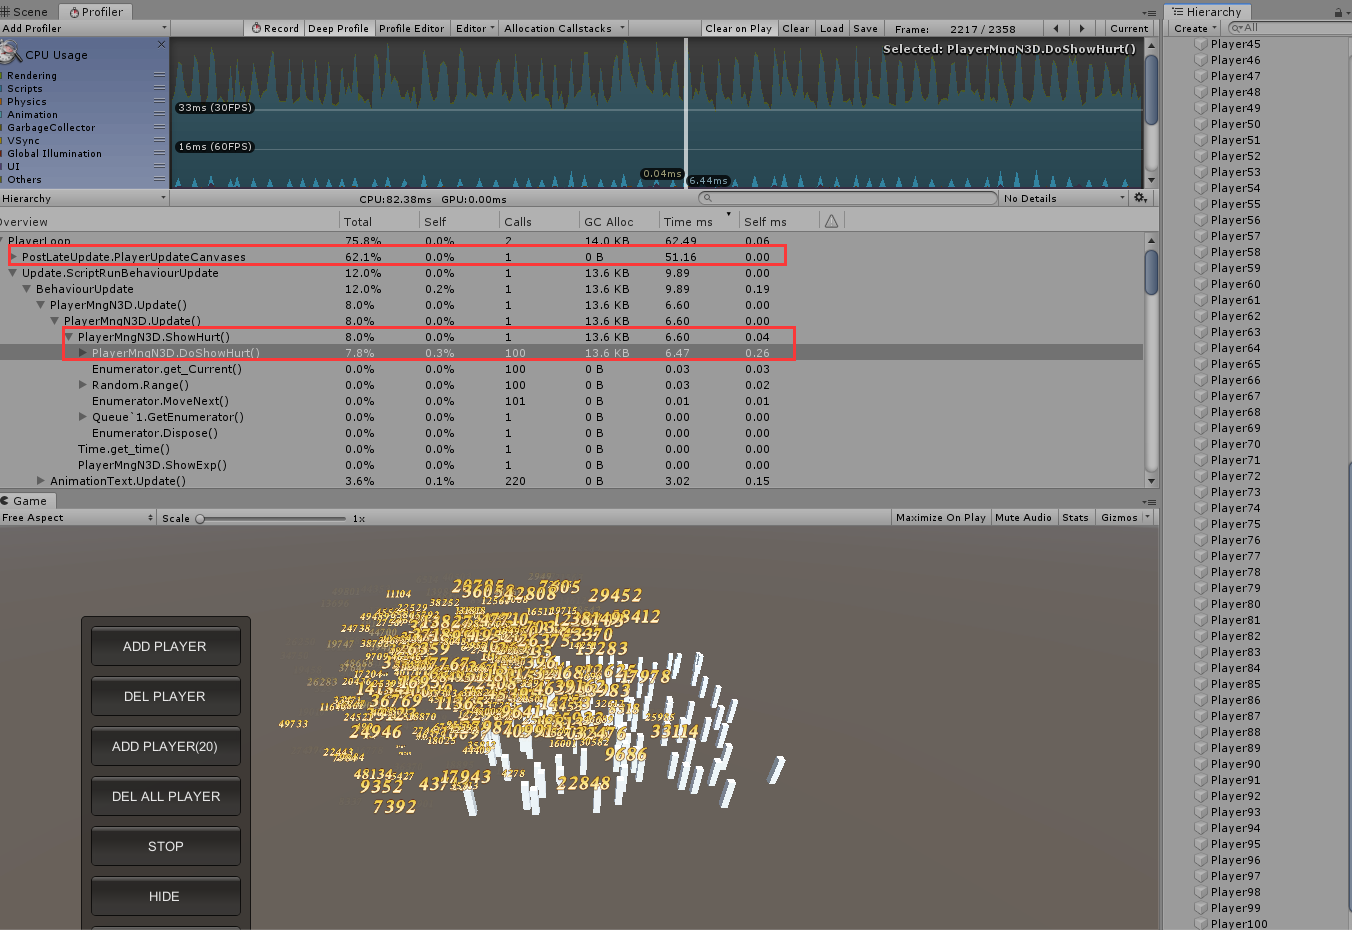The height and width of the screenshot is (930, 1352).
Task: Open Create dropdown in Hierarchy panel
Action: coord(1194,28)
